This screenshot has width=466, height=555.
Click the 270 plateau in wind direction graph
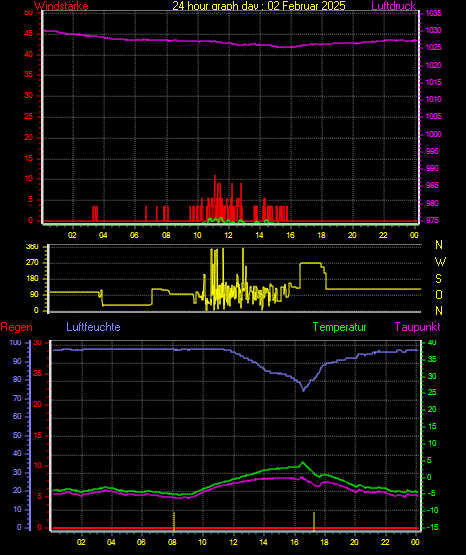point(310,263)
